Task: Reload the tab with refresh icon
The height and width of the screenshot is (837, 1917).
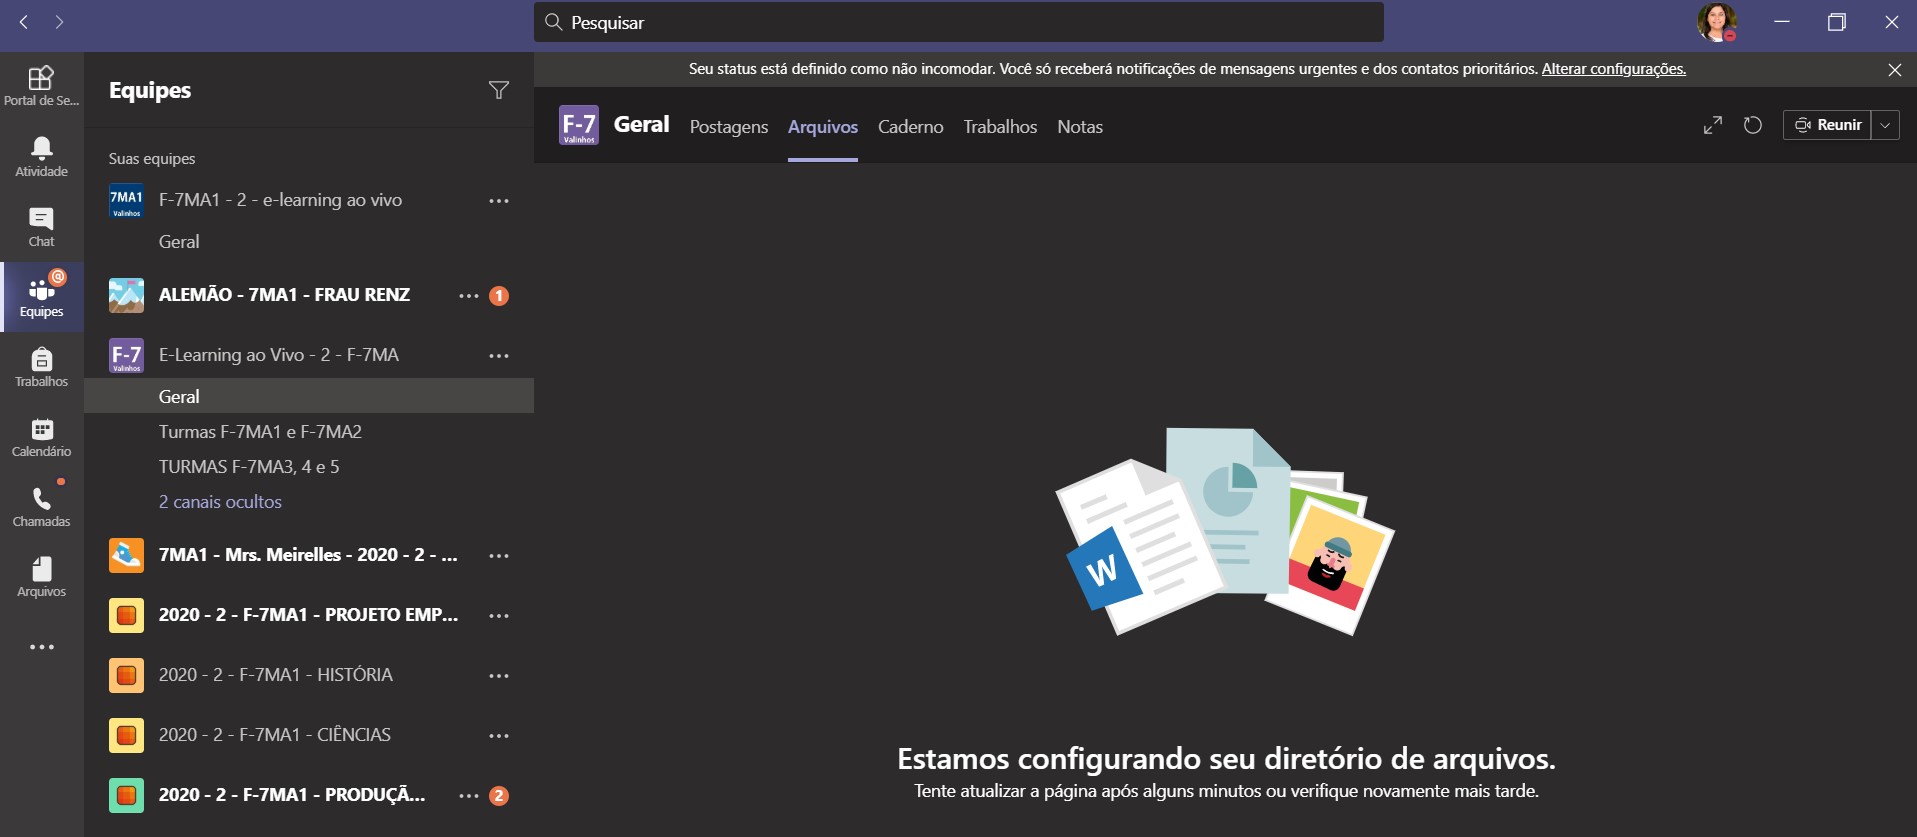Action: [x=1753, y=125]
